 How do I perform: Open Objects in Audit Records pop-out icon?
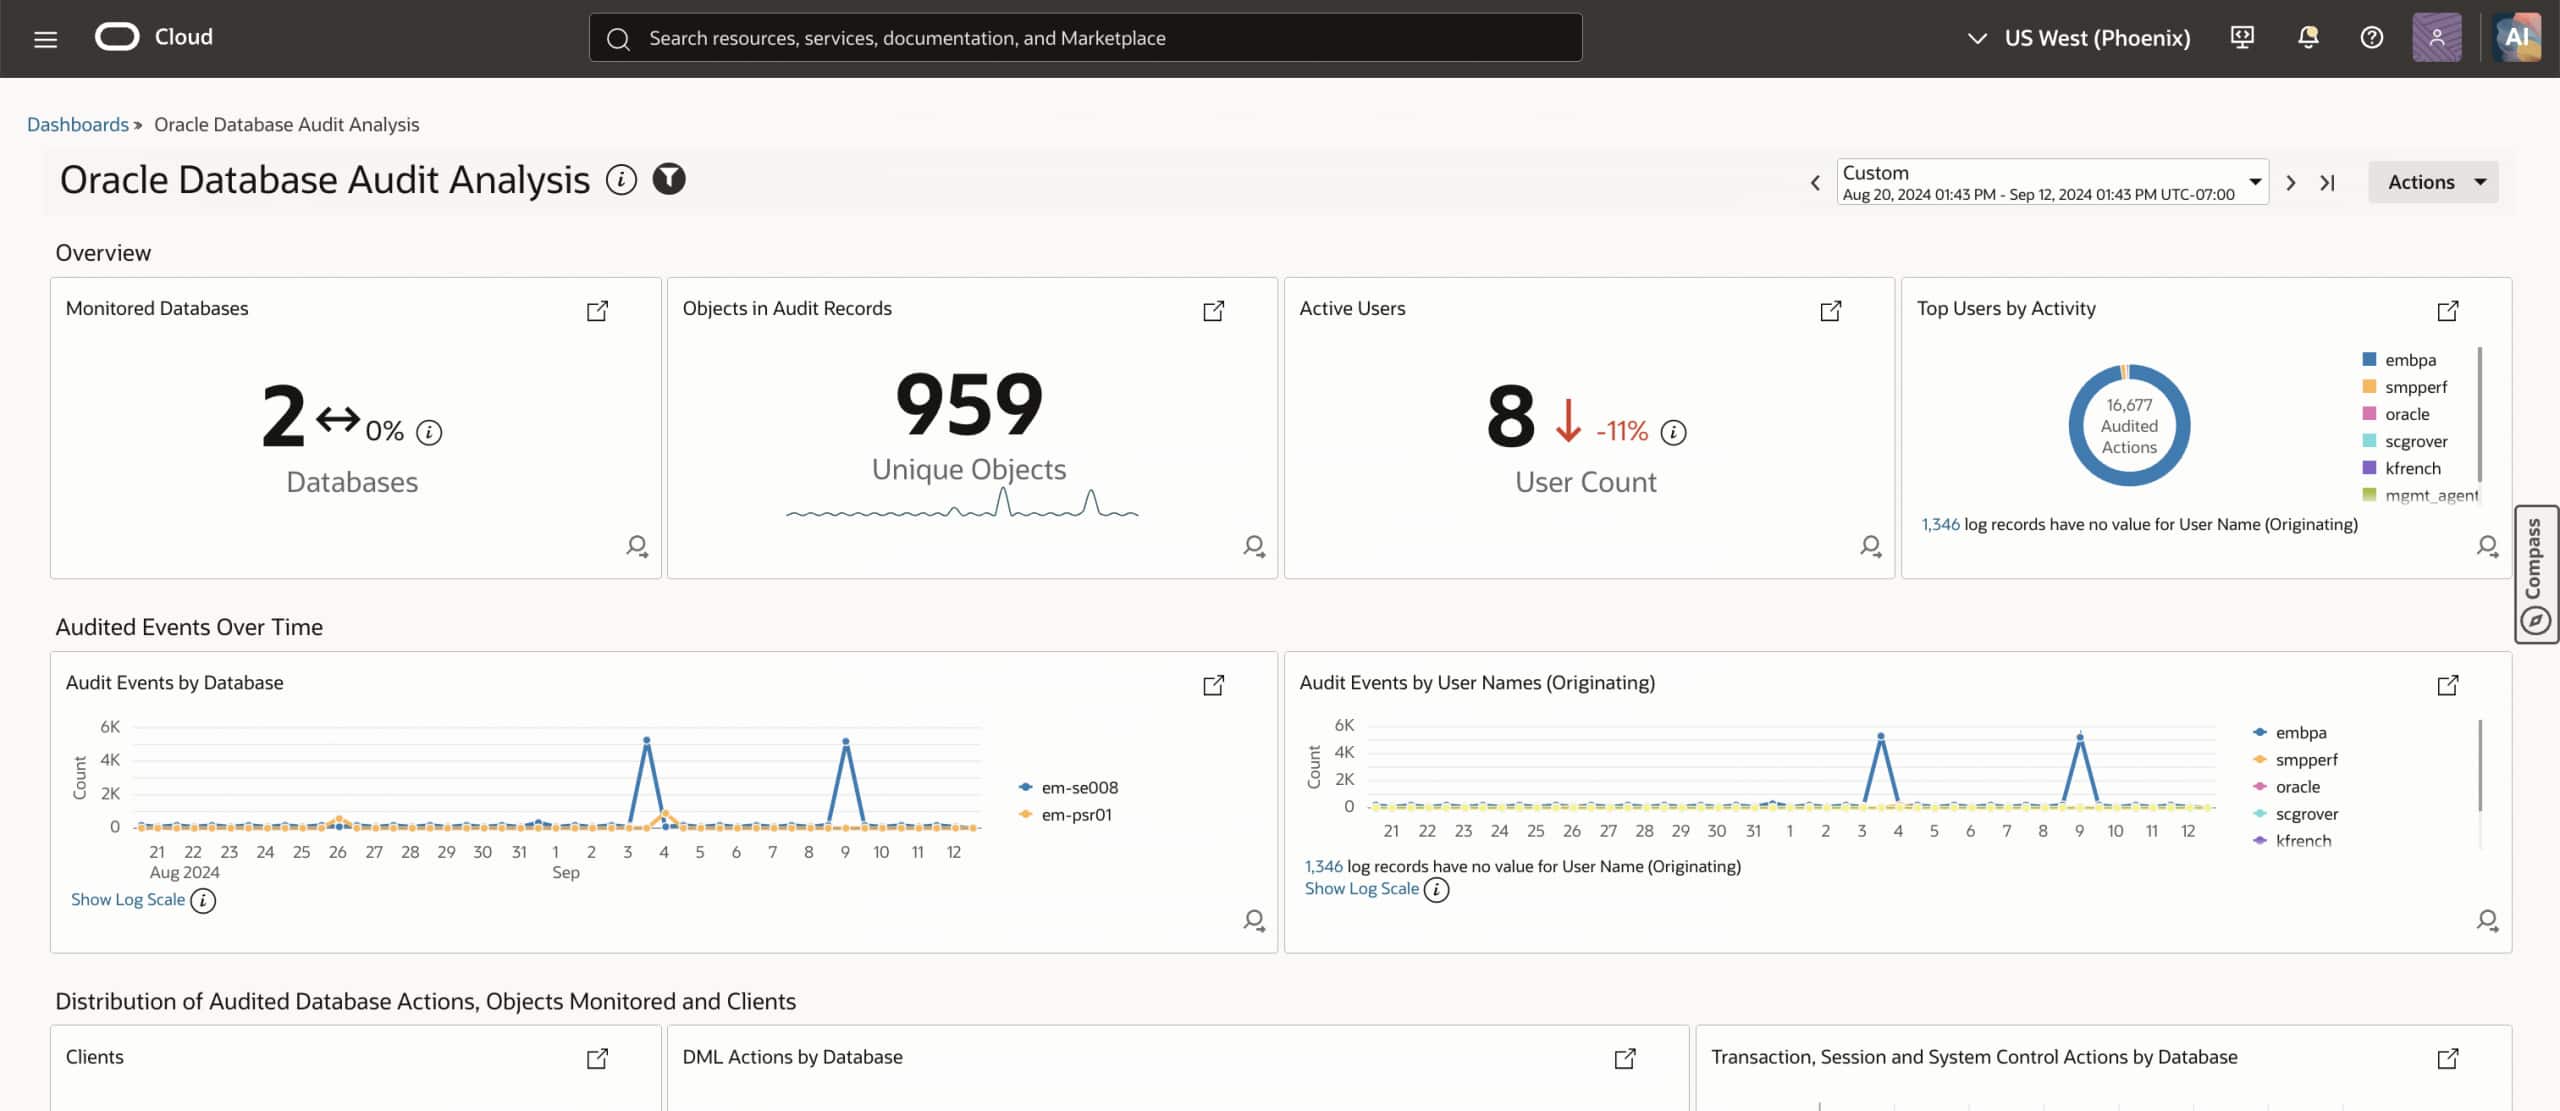point(1213,311)
